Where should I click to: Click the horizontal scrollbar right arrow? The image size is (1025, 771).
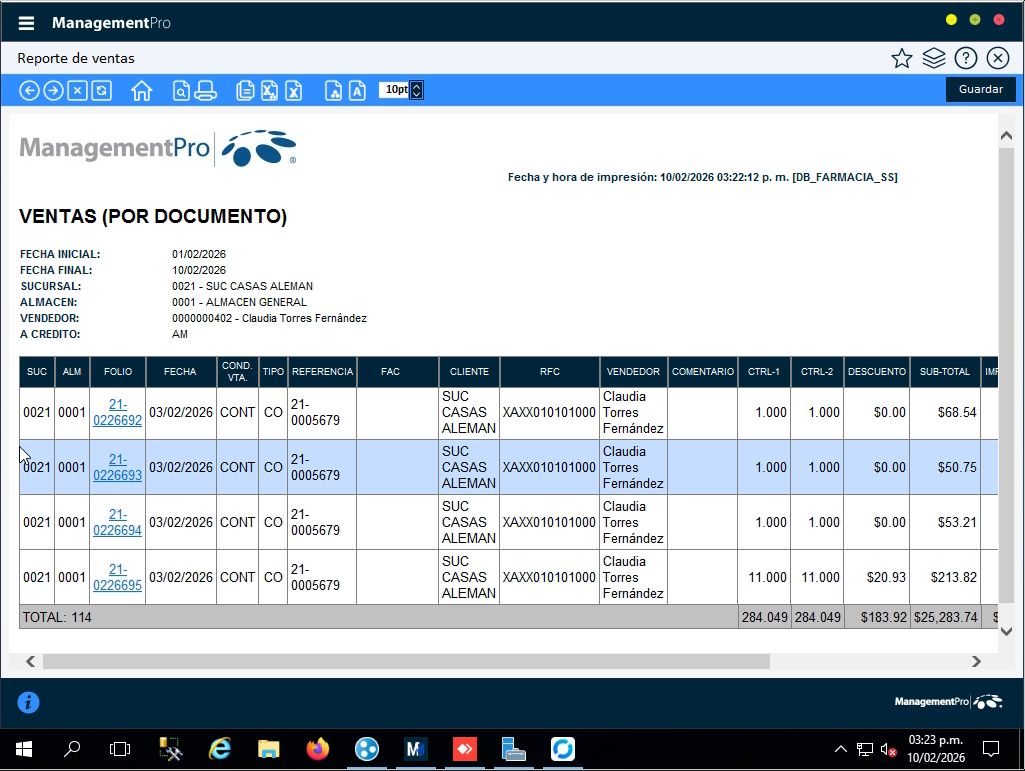click(977, 661)
